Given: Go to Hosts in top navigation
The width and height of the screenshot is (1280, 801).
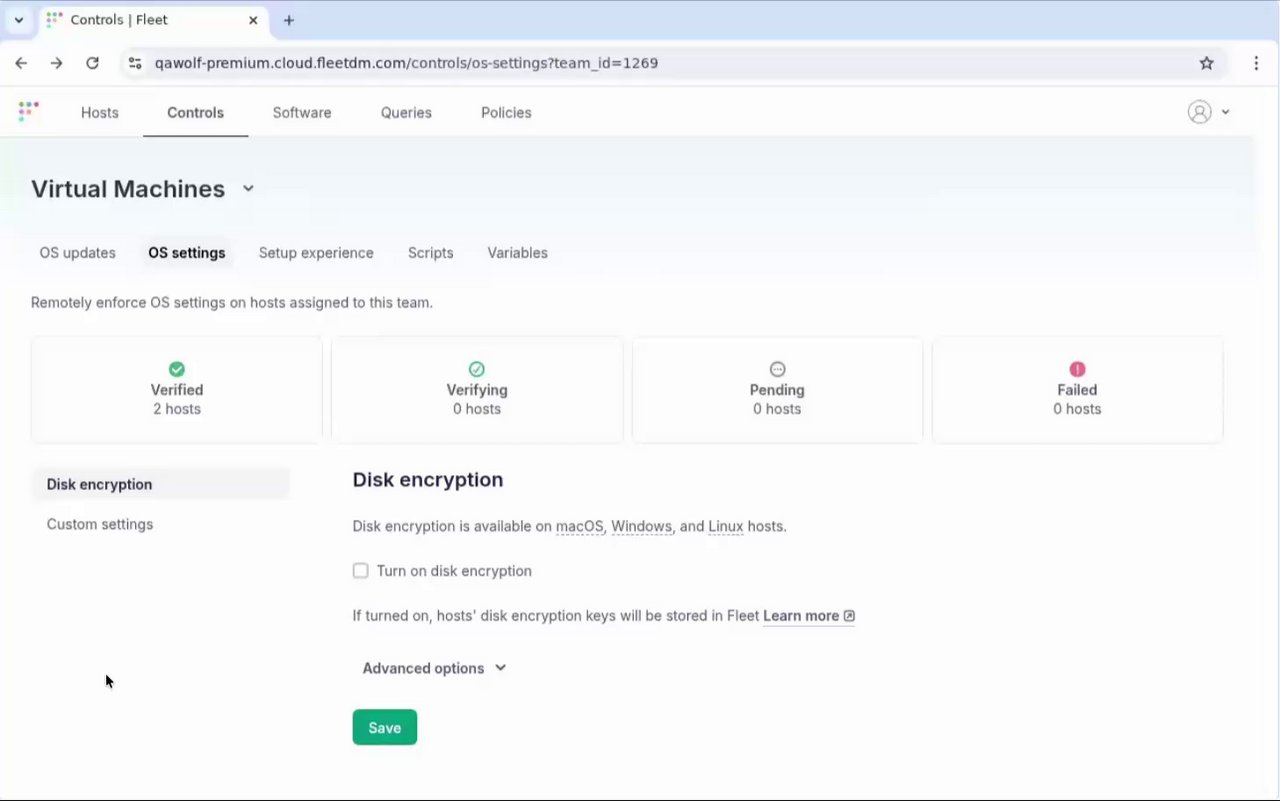Looking at the screenshot, I should pyautogui.click(x=100, y=112).
